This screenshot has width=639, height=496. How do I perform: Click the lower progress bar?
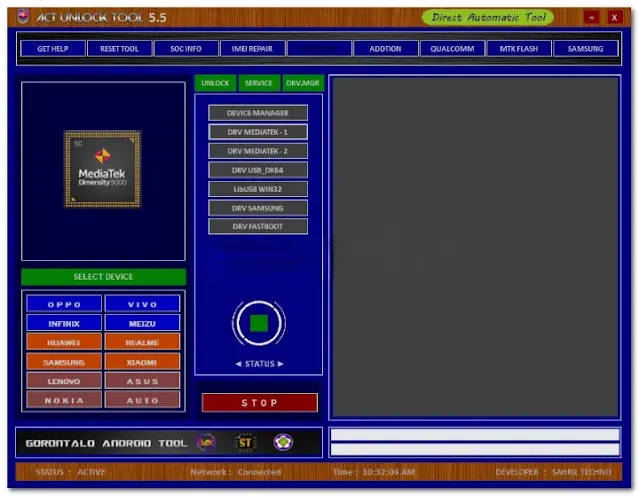475,449
